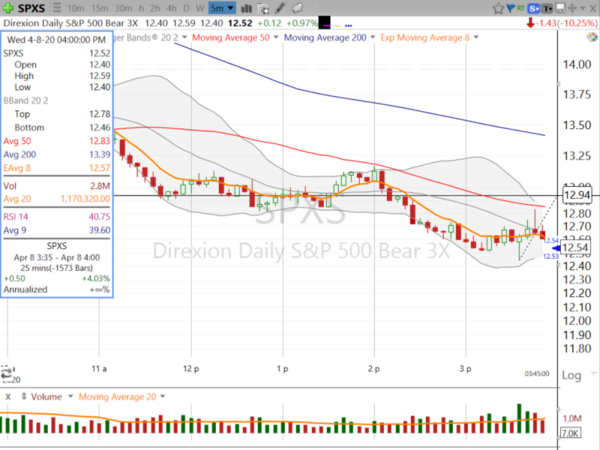Click the refresh arrows icon near the date axis
This screenshot has height=450, width=600.
point(7,372)
